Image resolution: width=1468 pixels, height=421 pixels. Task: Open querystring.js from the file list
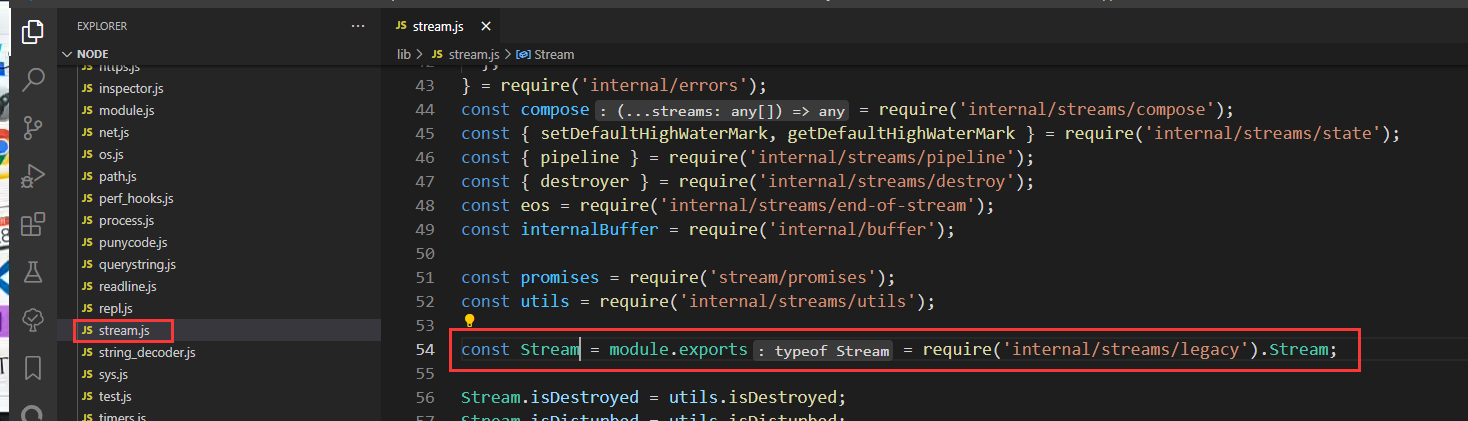click(x=137, y=265)
